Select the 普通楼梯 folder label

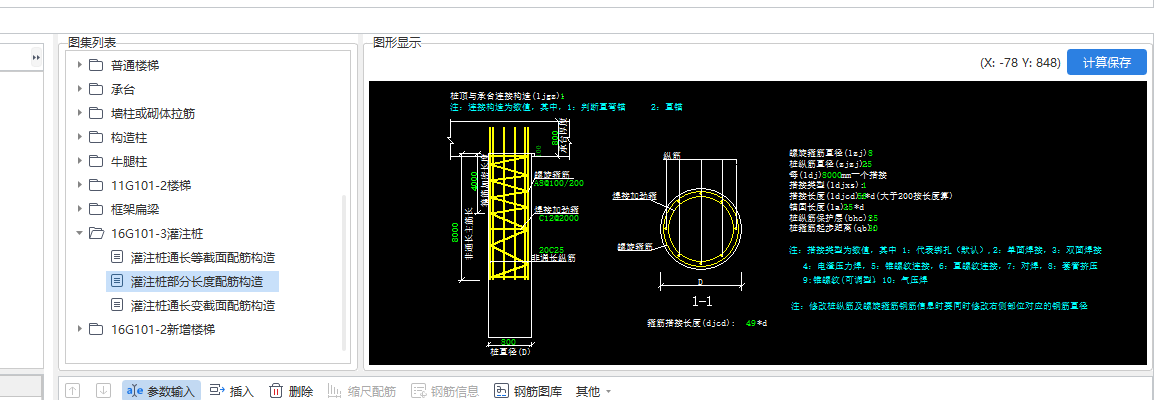coord(135,66)
